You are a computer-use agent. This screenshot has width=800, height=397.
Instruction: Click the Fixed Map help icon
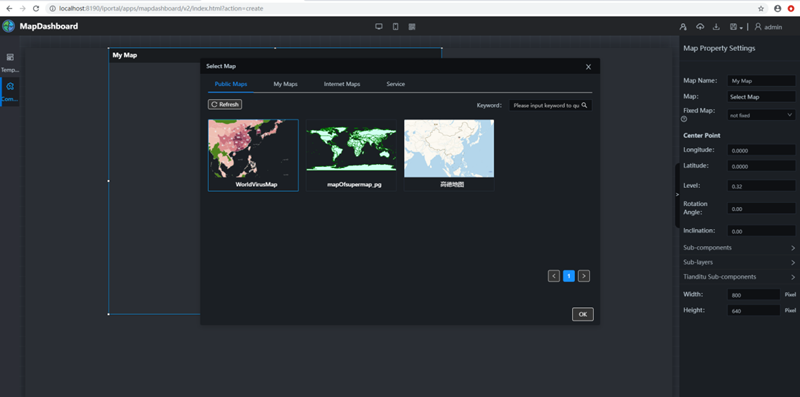684,119
